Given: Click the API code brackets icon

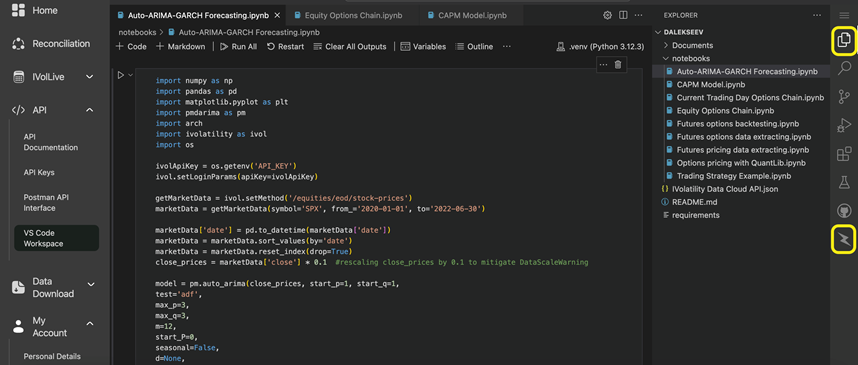Looking at the screenshot, I should [x=19, y=110].
